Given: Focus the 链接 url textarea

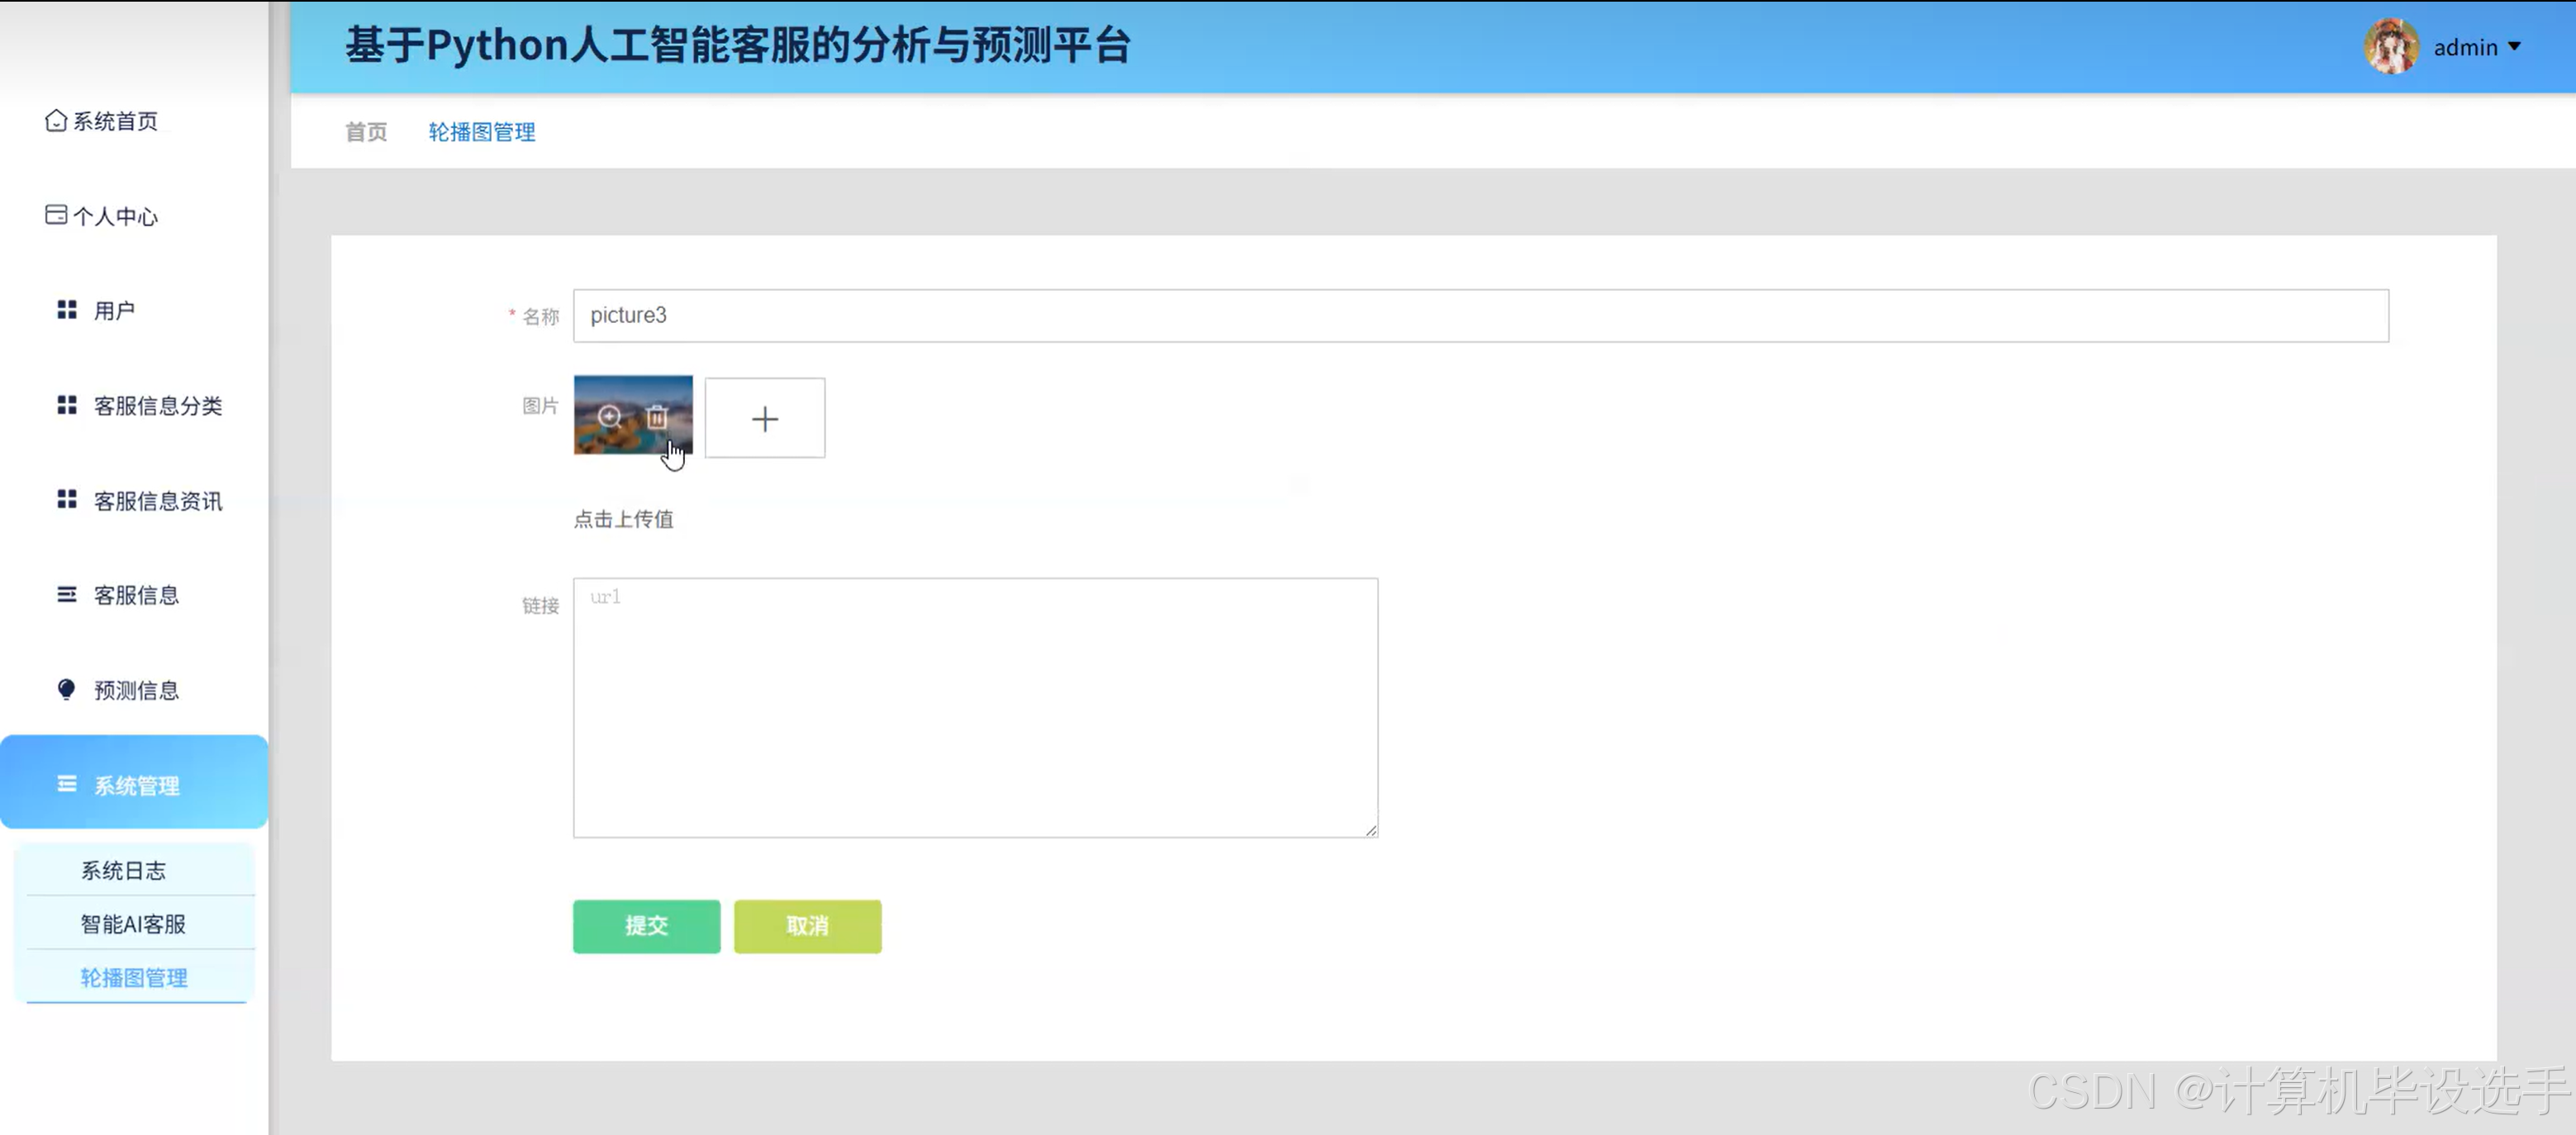Looking at the screenshot, I should tap(976, 708).
